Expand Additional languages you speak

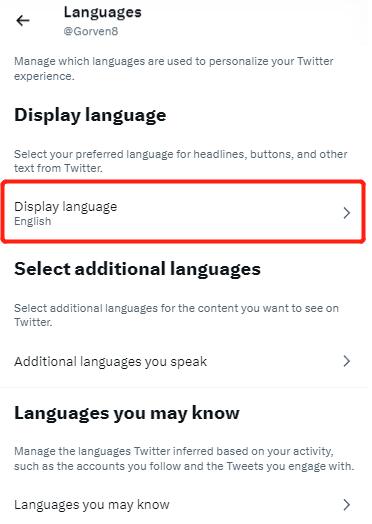(x=183, y=361)
